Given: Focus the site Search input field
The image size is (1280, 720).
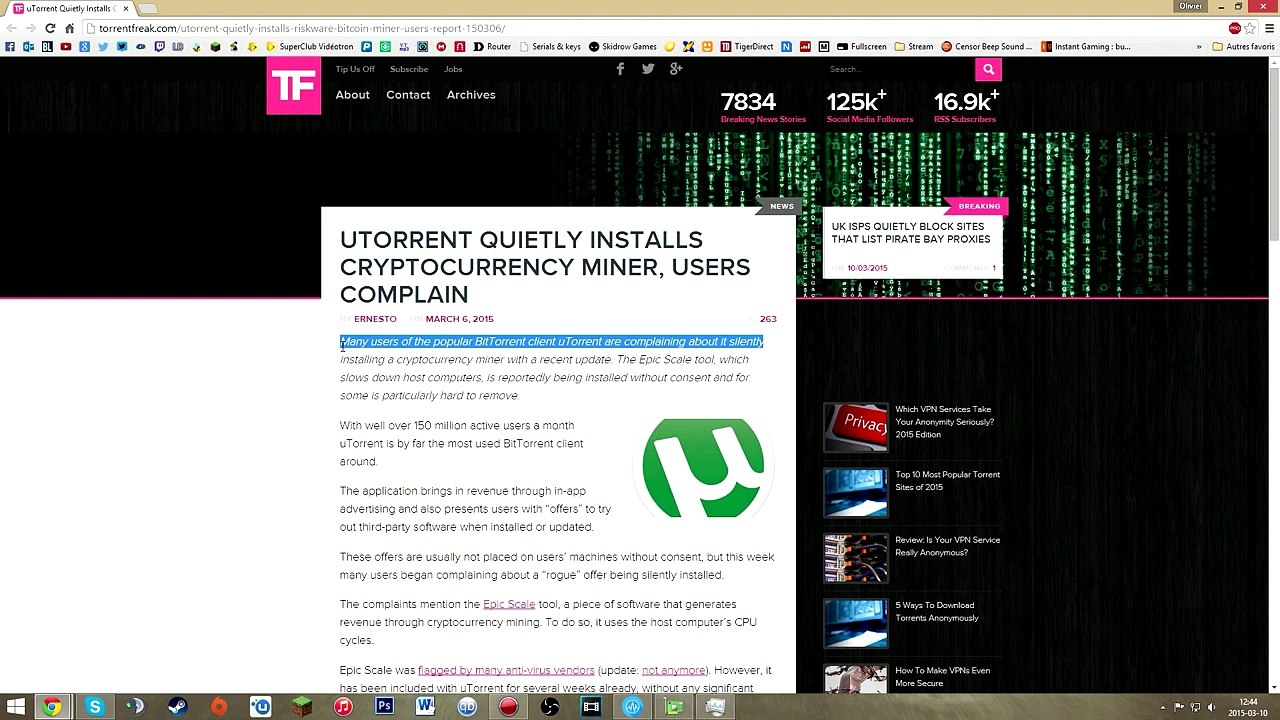Looking at the screenshot, I should pyautogui.click(x=898, y=69).
